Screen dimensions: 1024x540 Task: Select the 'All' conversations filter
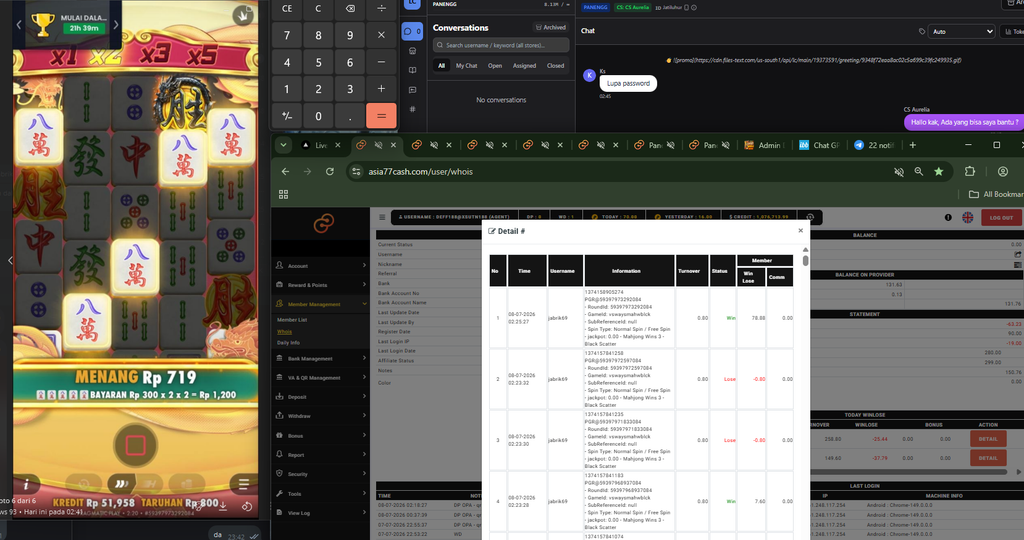coord(441,65)
